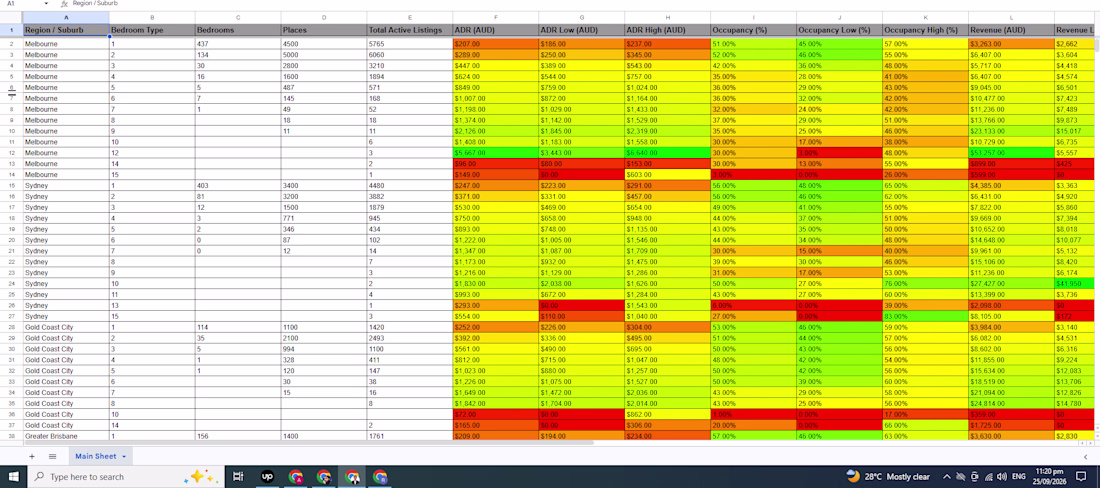1100x488 pixels.
Task: Select cell $2,126.00
Action: pyautogui.click(x=495, y=131)
